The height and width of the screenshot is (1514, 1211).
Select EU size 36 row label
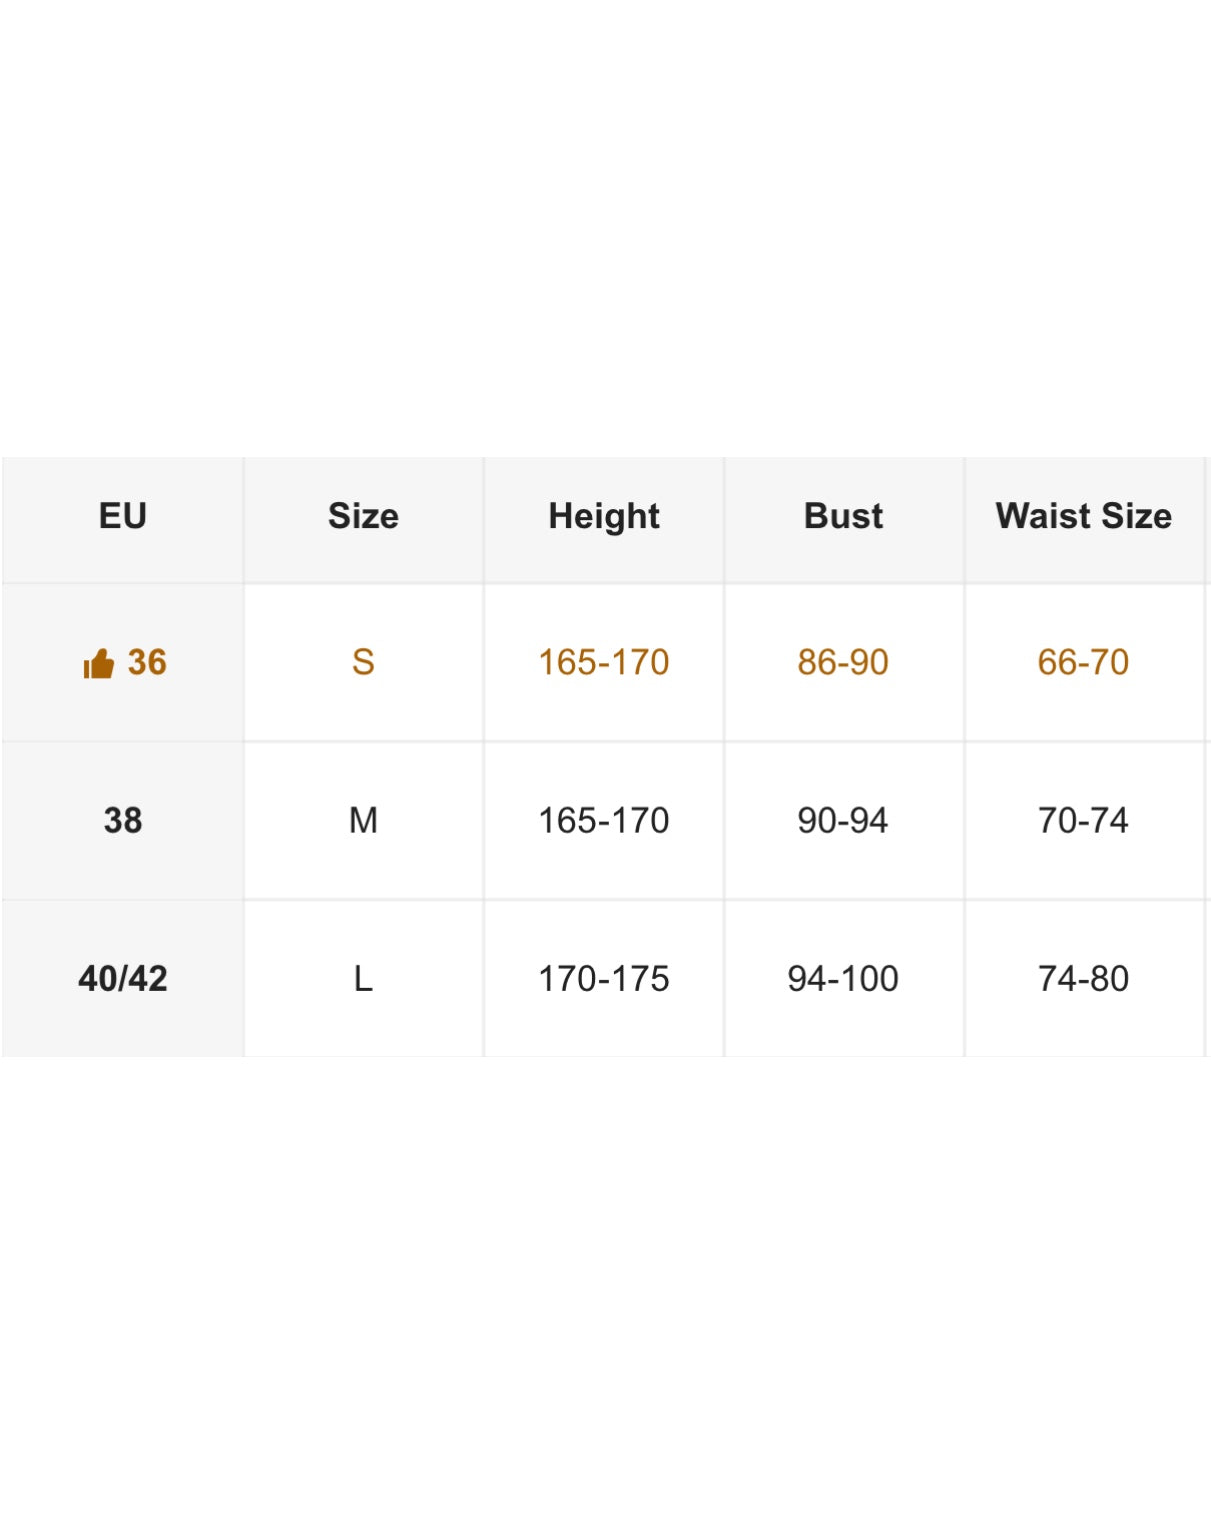click(147, 662)
